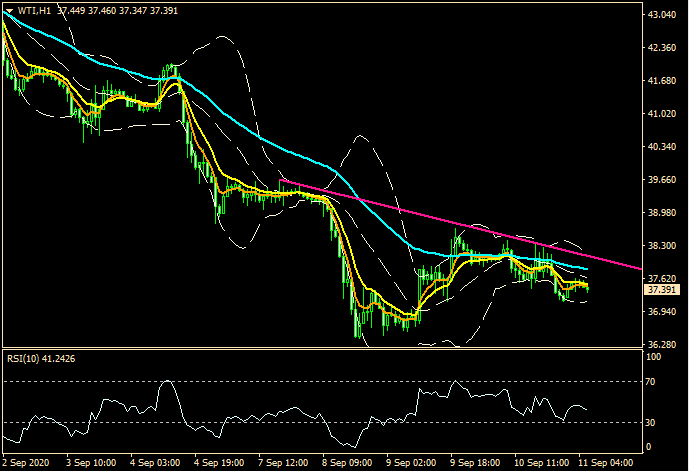Click the RSI(10) indicator label
Viewport: 690px width, 471px height.
[23, 356]
